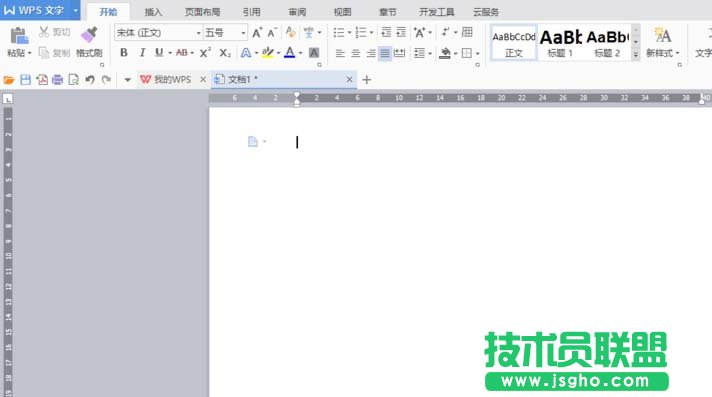Viewport: 712px width, 397px height.
Task: Open the phonetic guide (变) icon
Action: [309, 32]
